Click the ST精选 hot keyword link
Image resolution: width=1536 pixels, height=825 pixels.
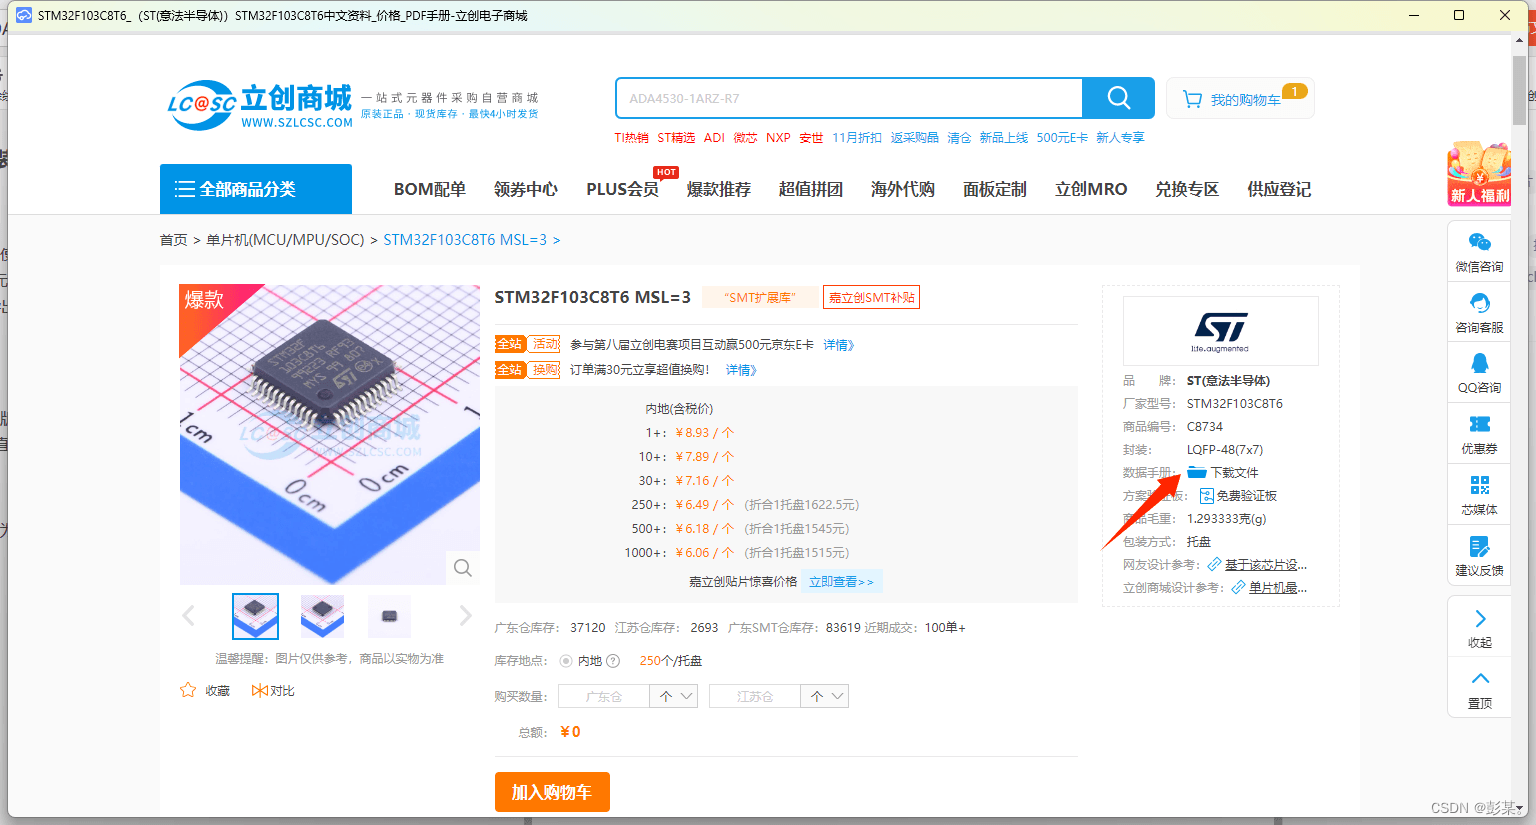tap(676, 138)
